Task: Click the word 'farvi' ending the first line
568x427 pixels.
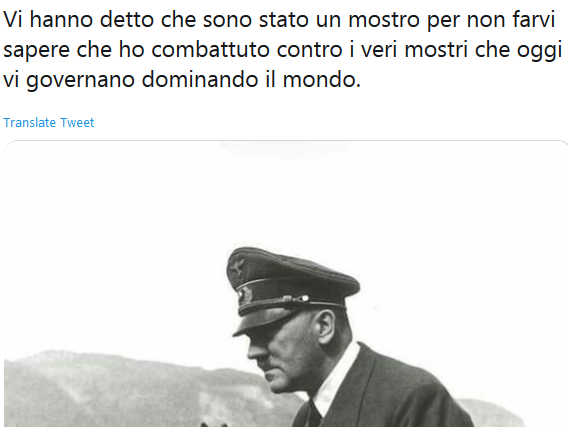Action: 534,19
